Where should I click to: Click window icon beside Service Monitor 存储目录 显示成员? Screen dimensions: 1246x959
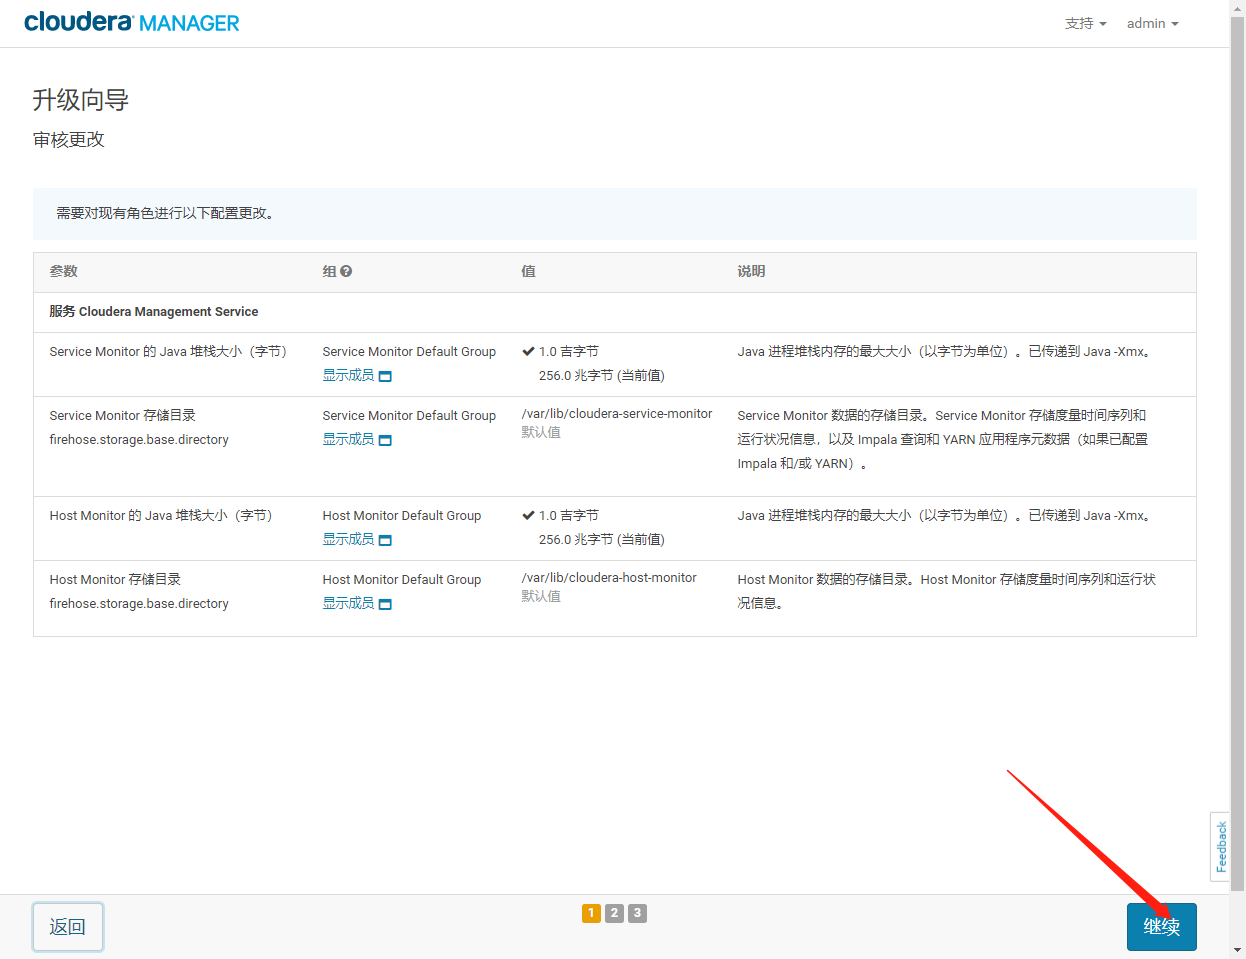point(386,440)
